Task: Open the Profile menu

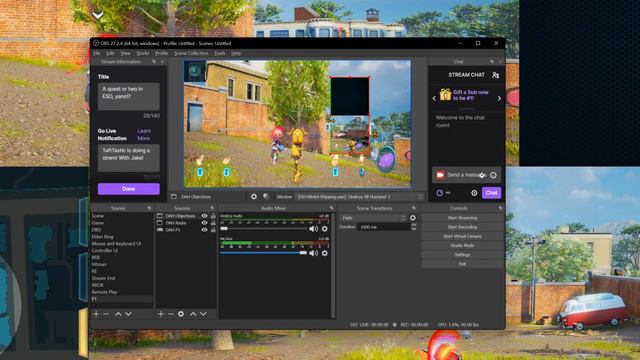Action: point(161,53)
